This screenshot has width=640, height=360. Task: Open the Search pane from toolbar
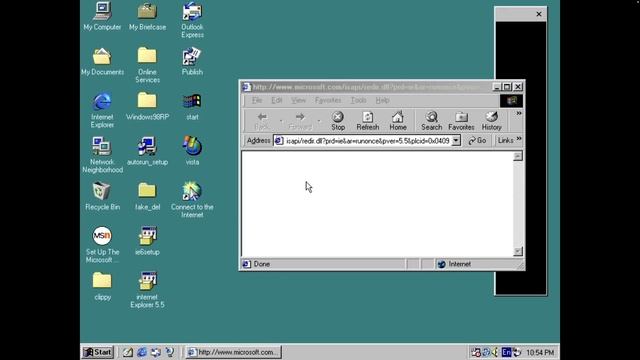(431, 121)
